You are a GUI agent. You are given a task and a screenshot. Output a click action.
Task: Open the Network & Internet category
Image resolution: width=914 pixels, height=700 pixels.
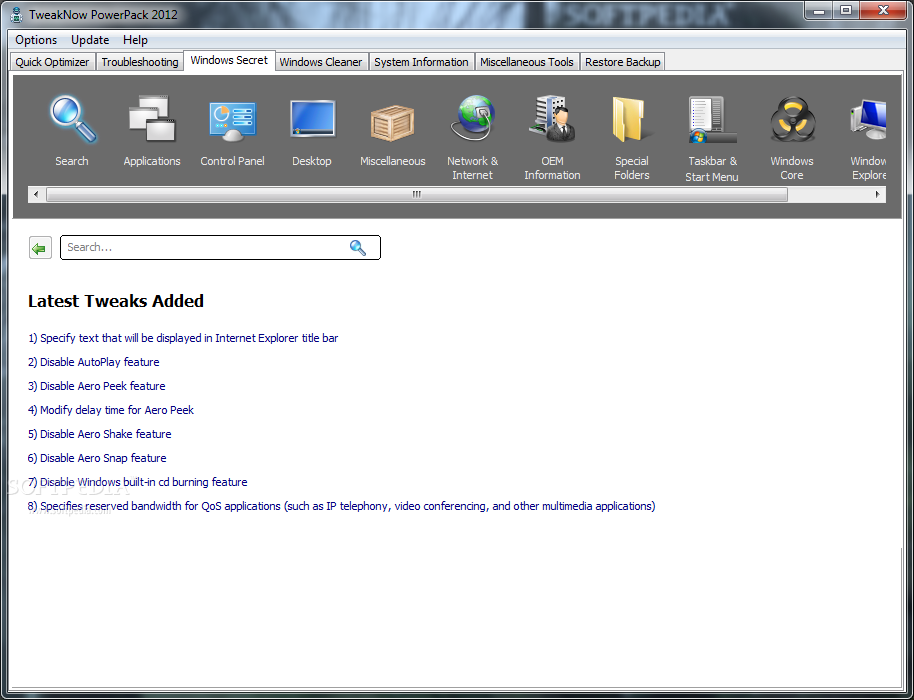[x=473, y=138]
